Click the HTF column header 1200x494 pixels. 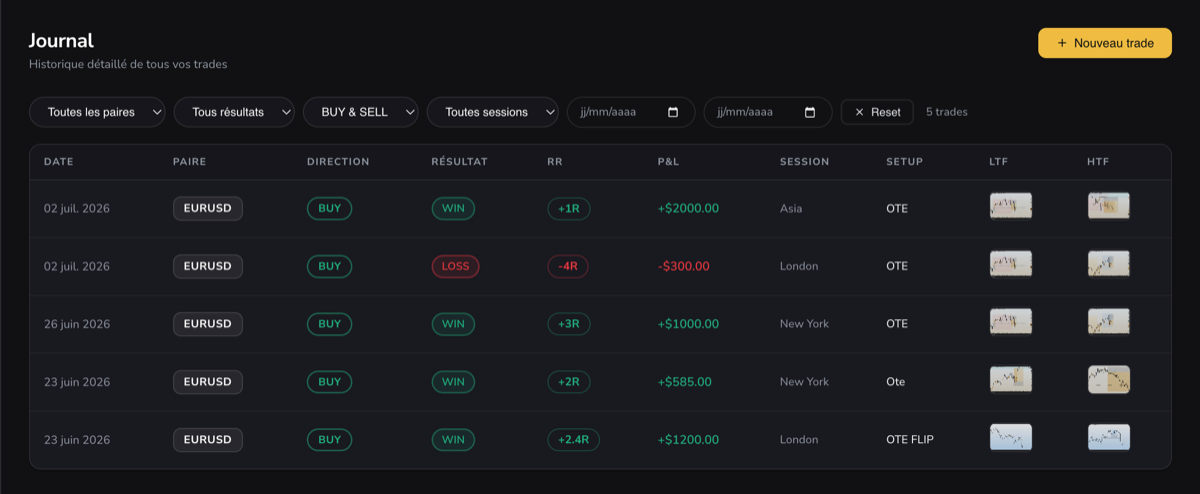pos(1098,162)
